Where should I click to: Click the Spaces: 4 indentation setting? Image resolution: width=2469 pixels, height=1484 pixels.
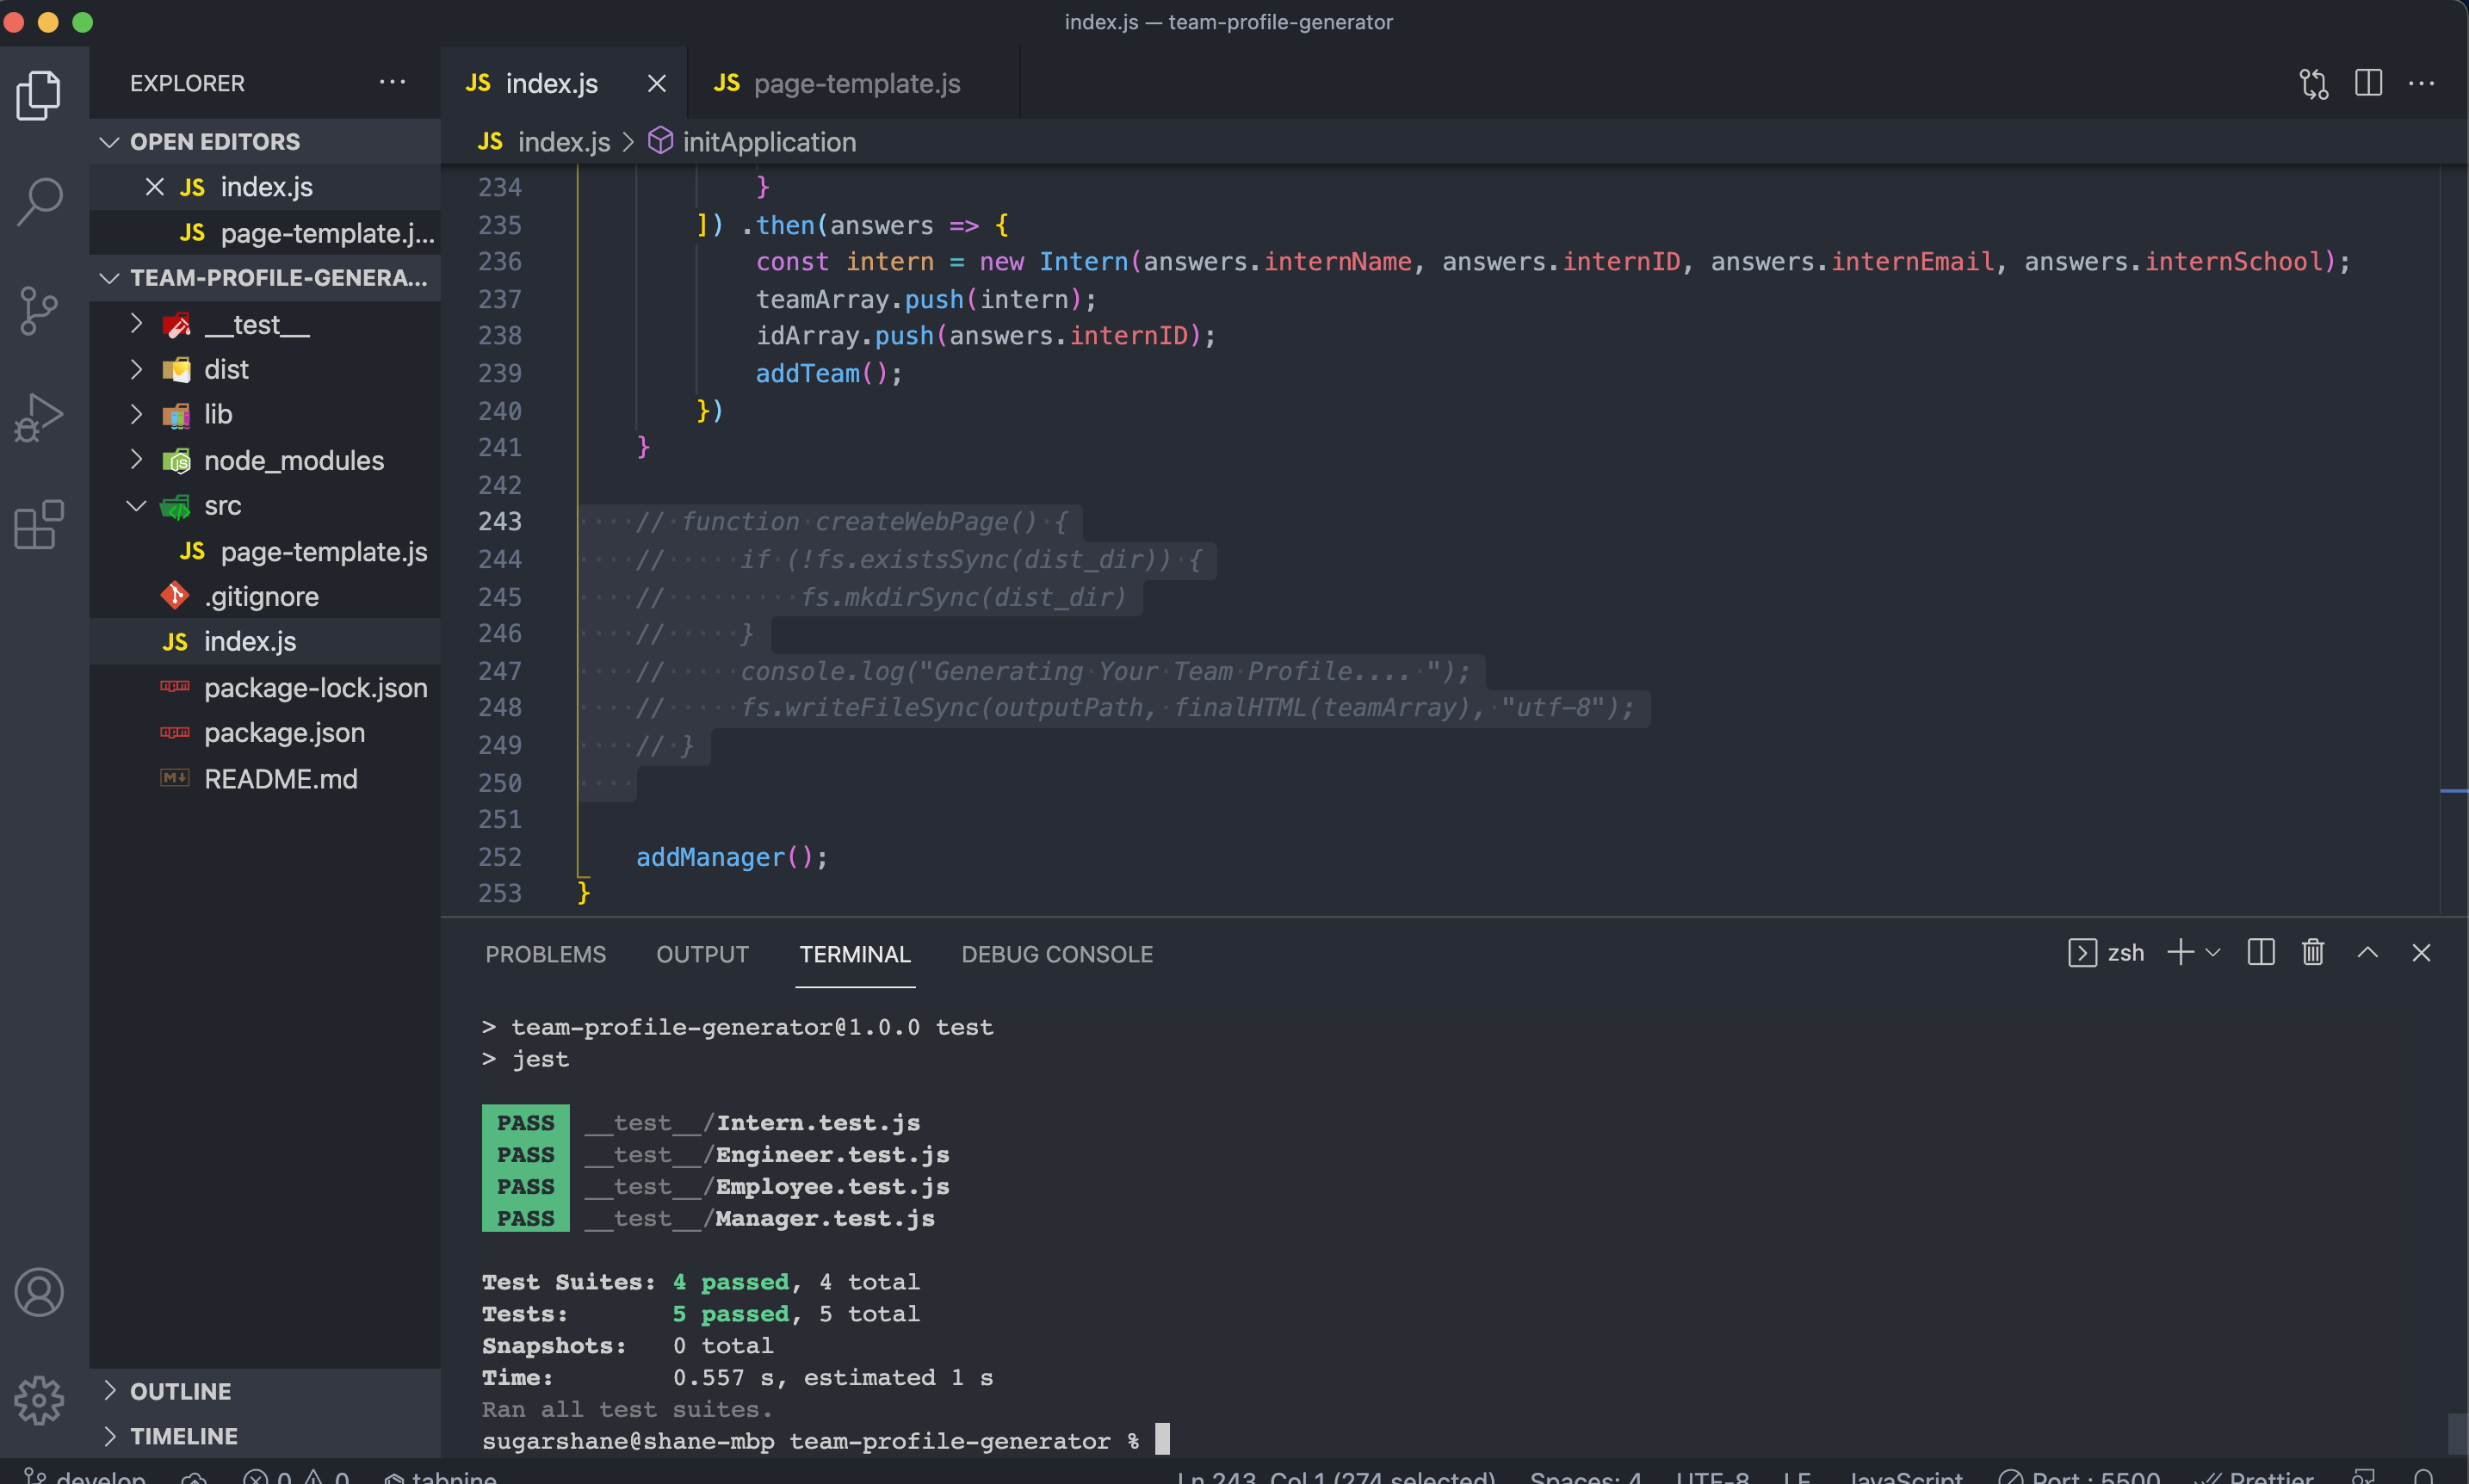tap(1586, 1476)
